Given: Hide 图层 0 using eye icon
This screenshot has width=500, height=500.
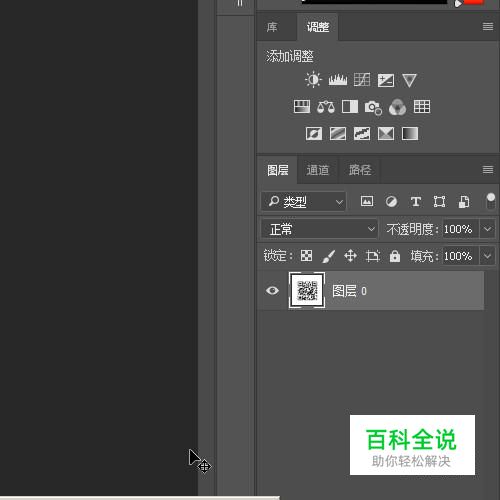Looking at the screenshot, I should click(x=272, y=291).
